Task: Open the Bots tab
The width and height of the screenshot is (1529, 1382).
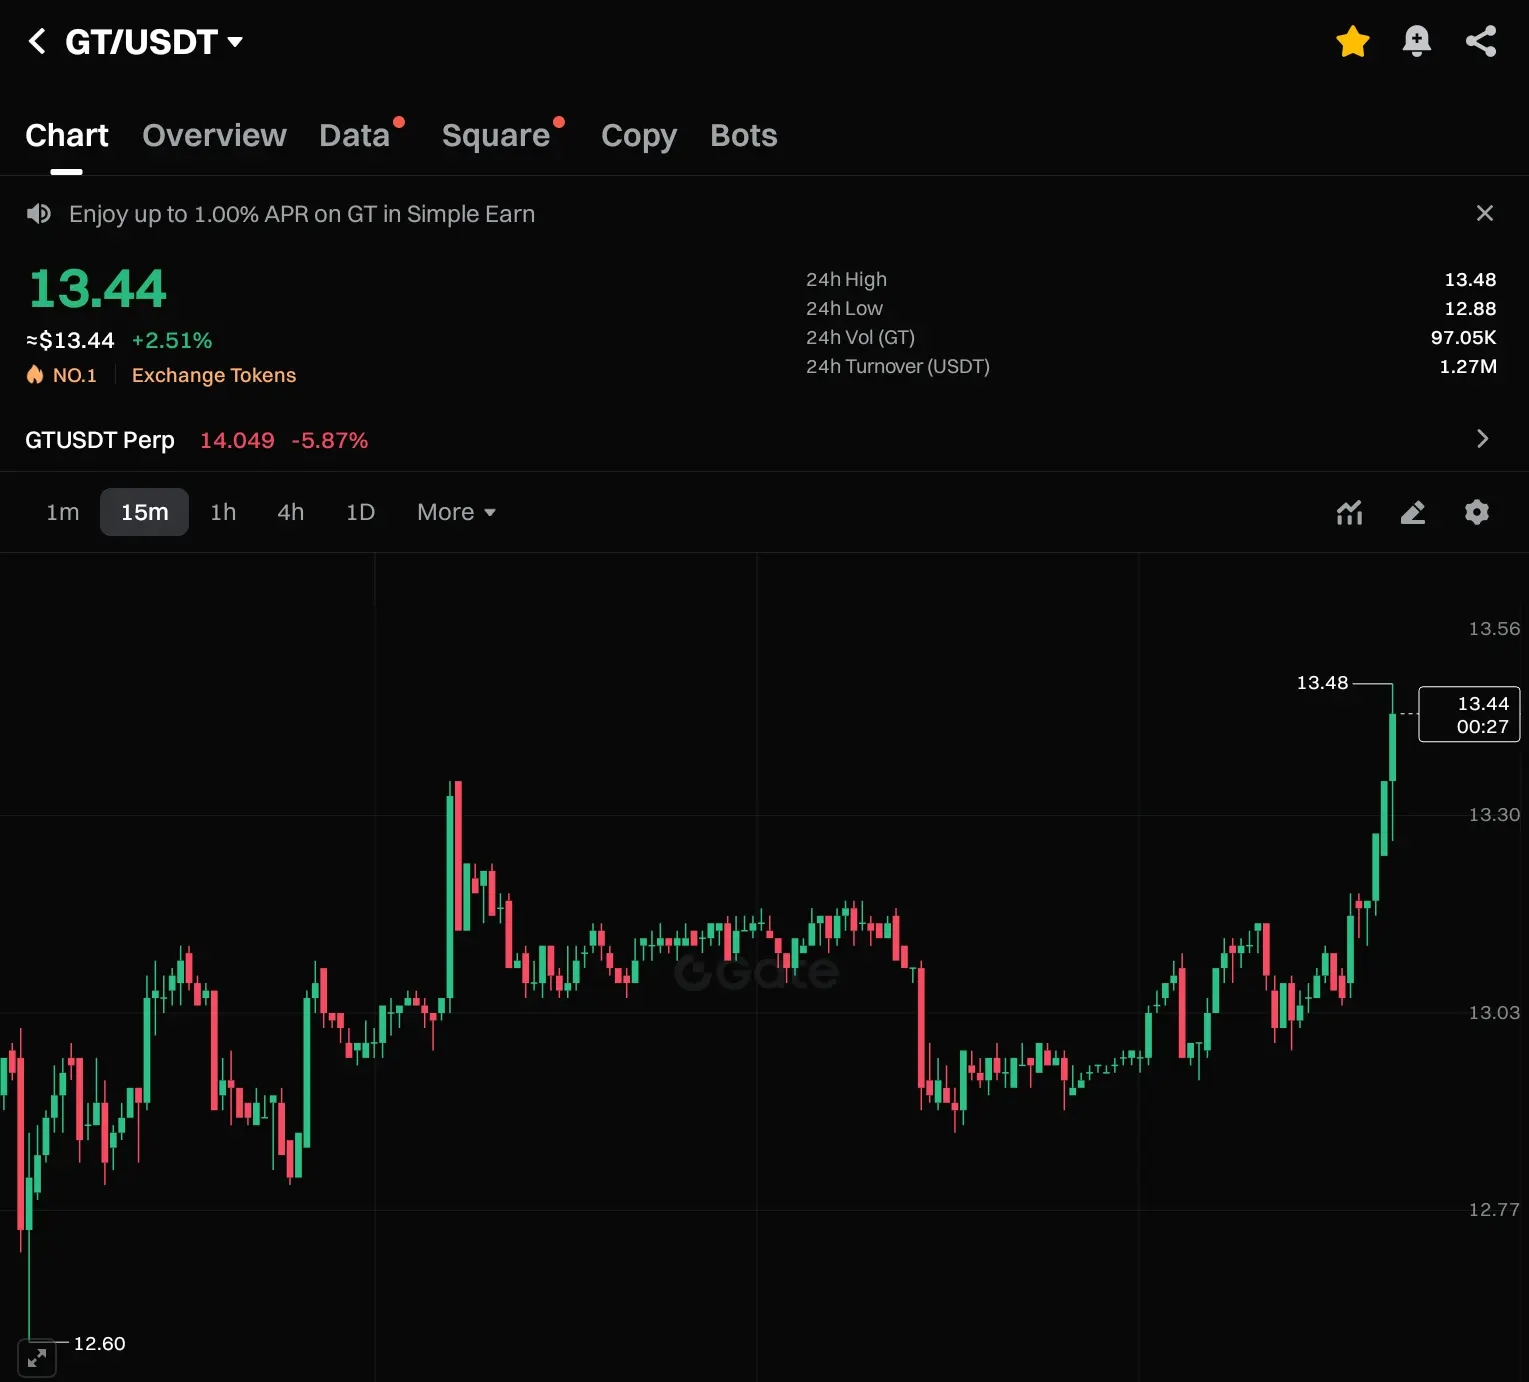Action: pos(744,135)
